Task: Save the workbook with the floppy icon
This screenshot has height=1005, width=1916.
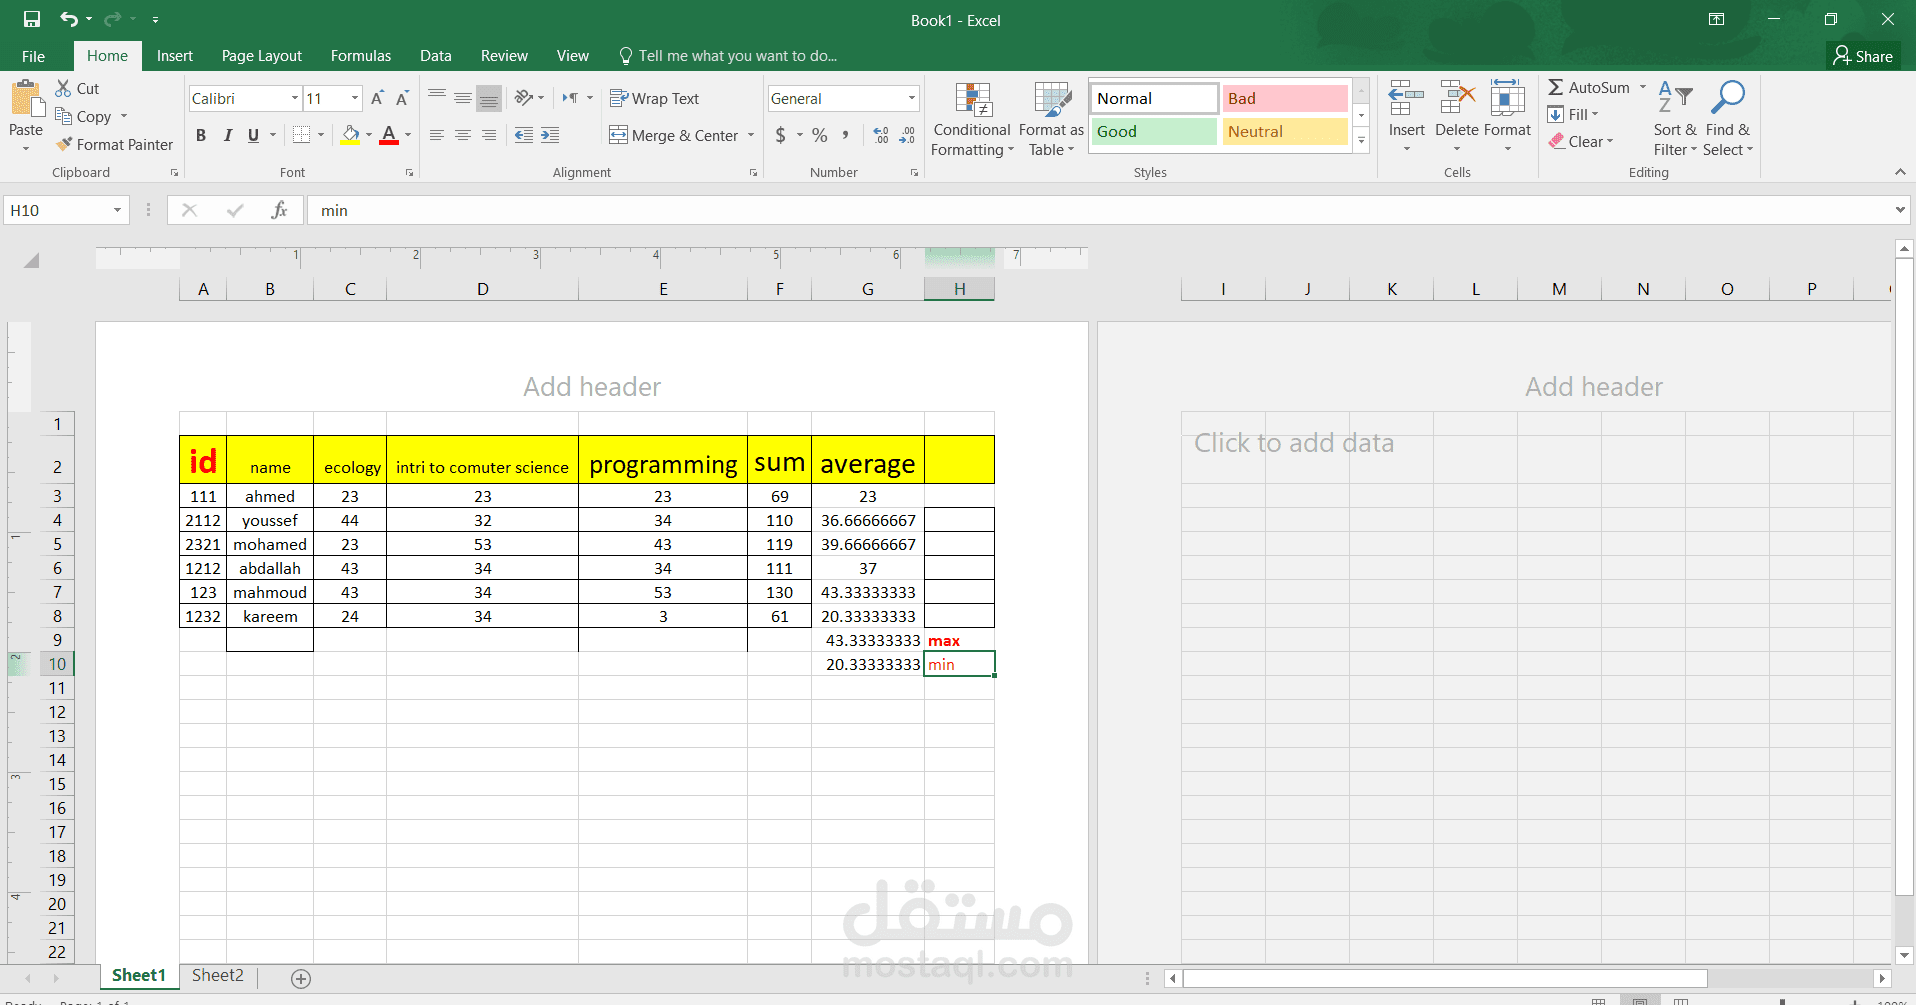Action: (31, 19)
